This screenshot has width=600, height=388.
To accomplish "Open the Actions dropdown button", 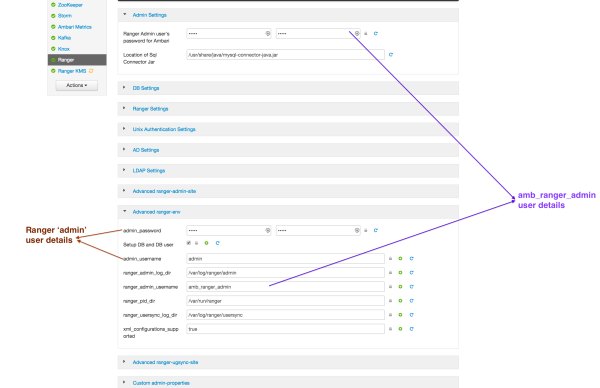I will coord(77,85).
